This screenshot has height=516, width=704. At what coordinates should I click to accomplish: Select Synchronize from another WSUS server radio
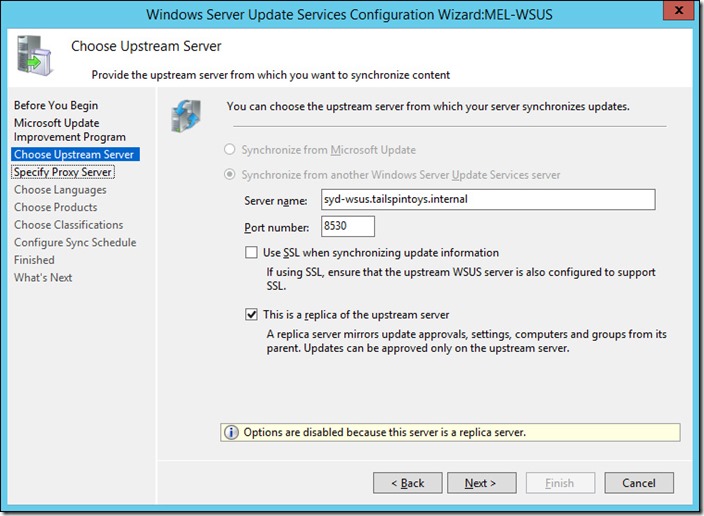point(229,174)
